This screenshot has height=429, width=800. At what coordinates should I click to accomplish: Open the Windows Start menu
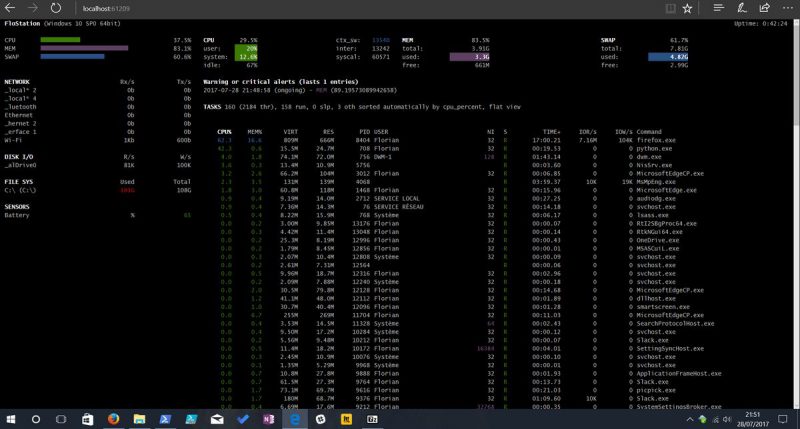point(10,419)
